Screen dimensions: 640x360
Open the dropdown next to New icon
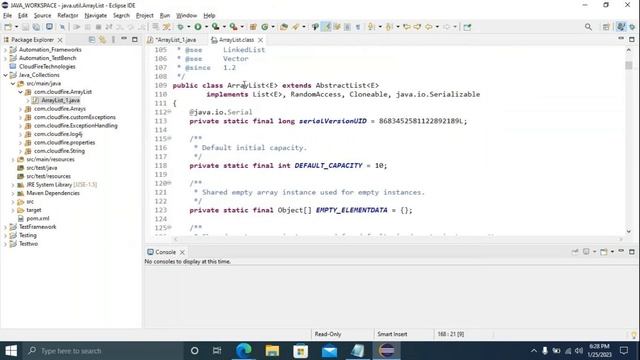point(16,27)
